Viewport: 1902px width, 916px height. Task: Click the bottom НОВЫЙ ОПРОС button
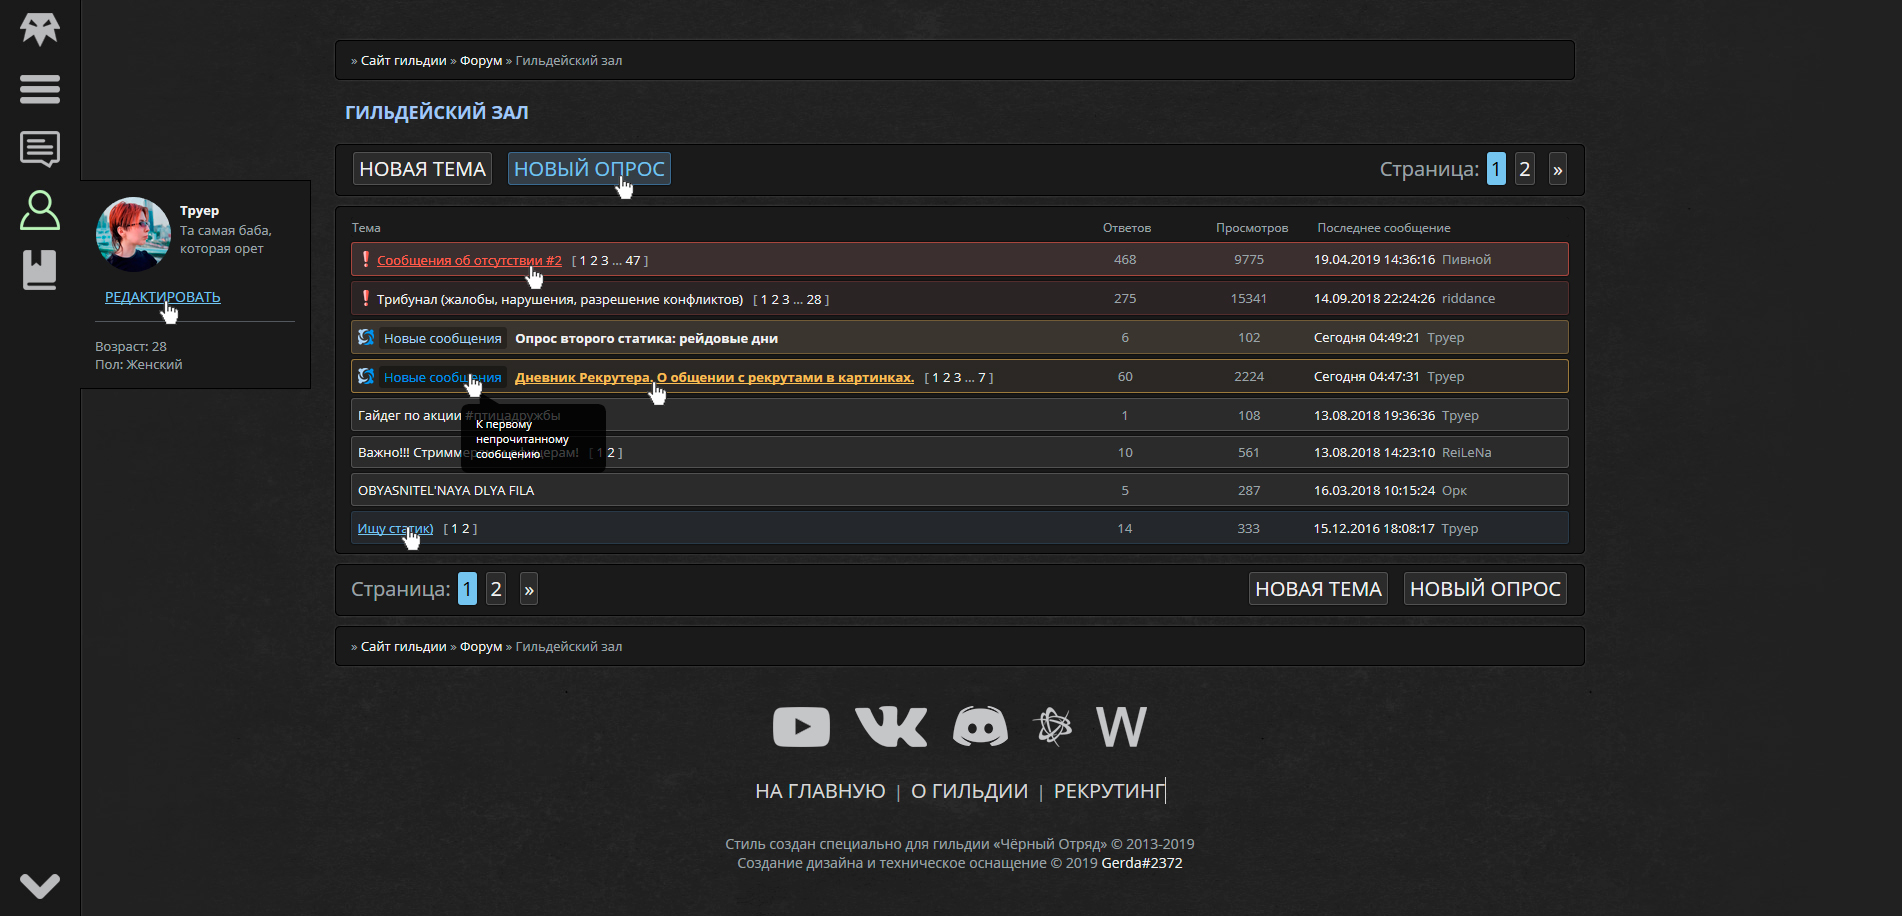[1485, 589]
